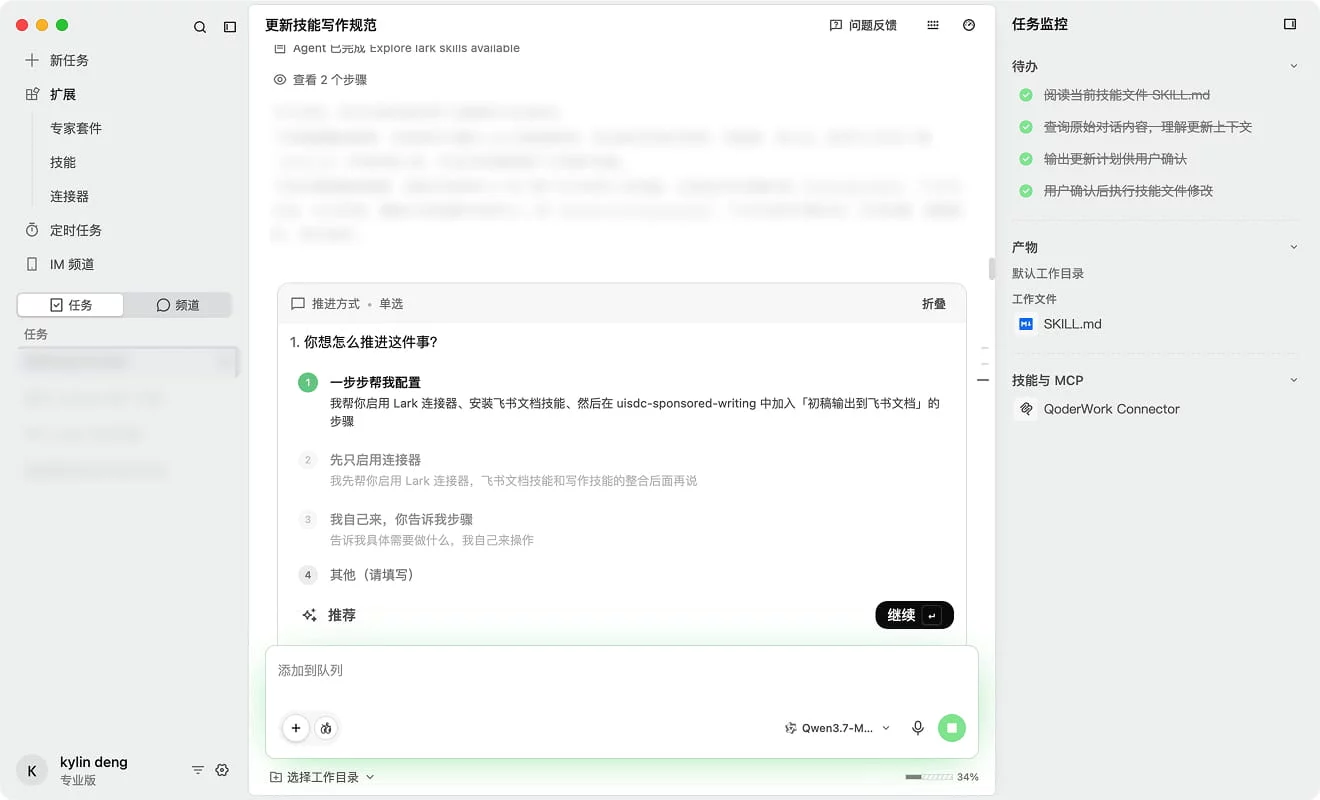The width and height of the screenshot is (1320, 800).
Task: Open the 扩展 extensions section
Action: click(x=63, y=94)
